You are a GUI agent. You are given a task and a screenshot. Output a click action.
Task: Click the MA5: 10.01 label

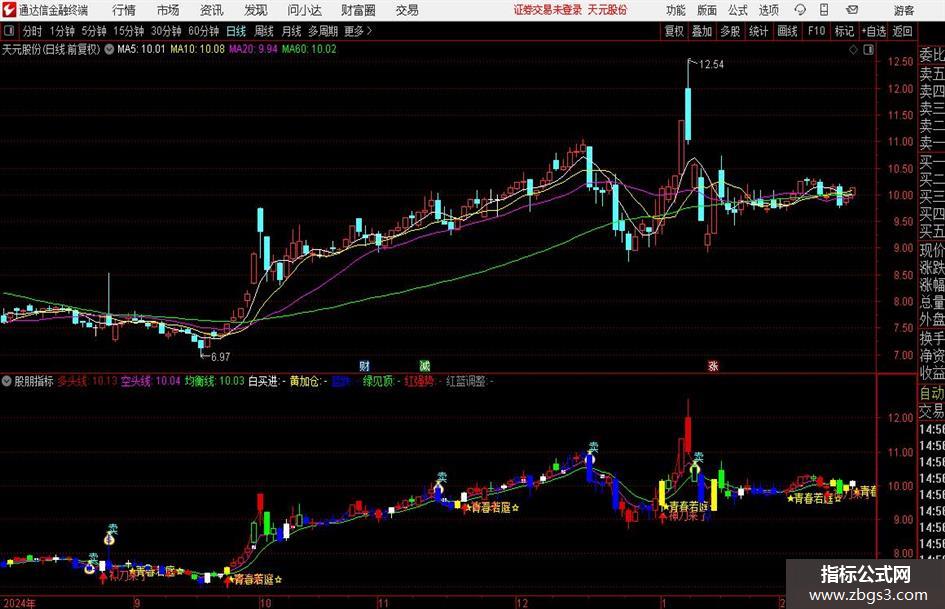(x=141, y=49)
